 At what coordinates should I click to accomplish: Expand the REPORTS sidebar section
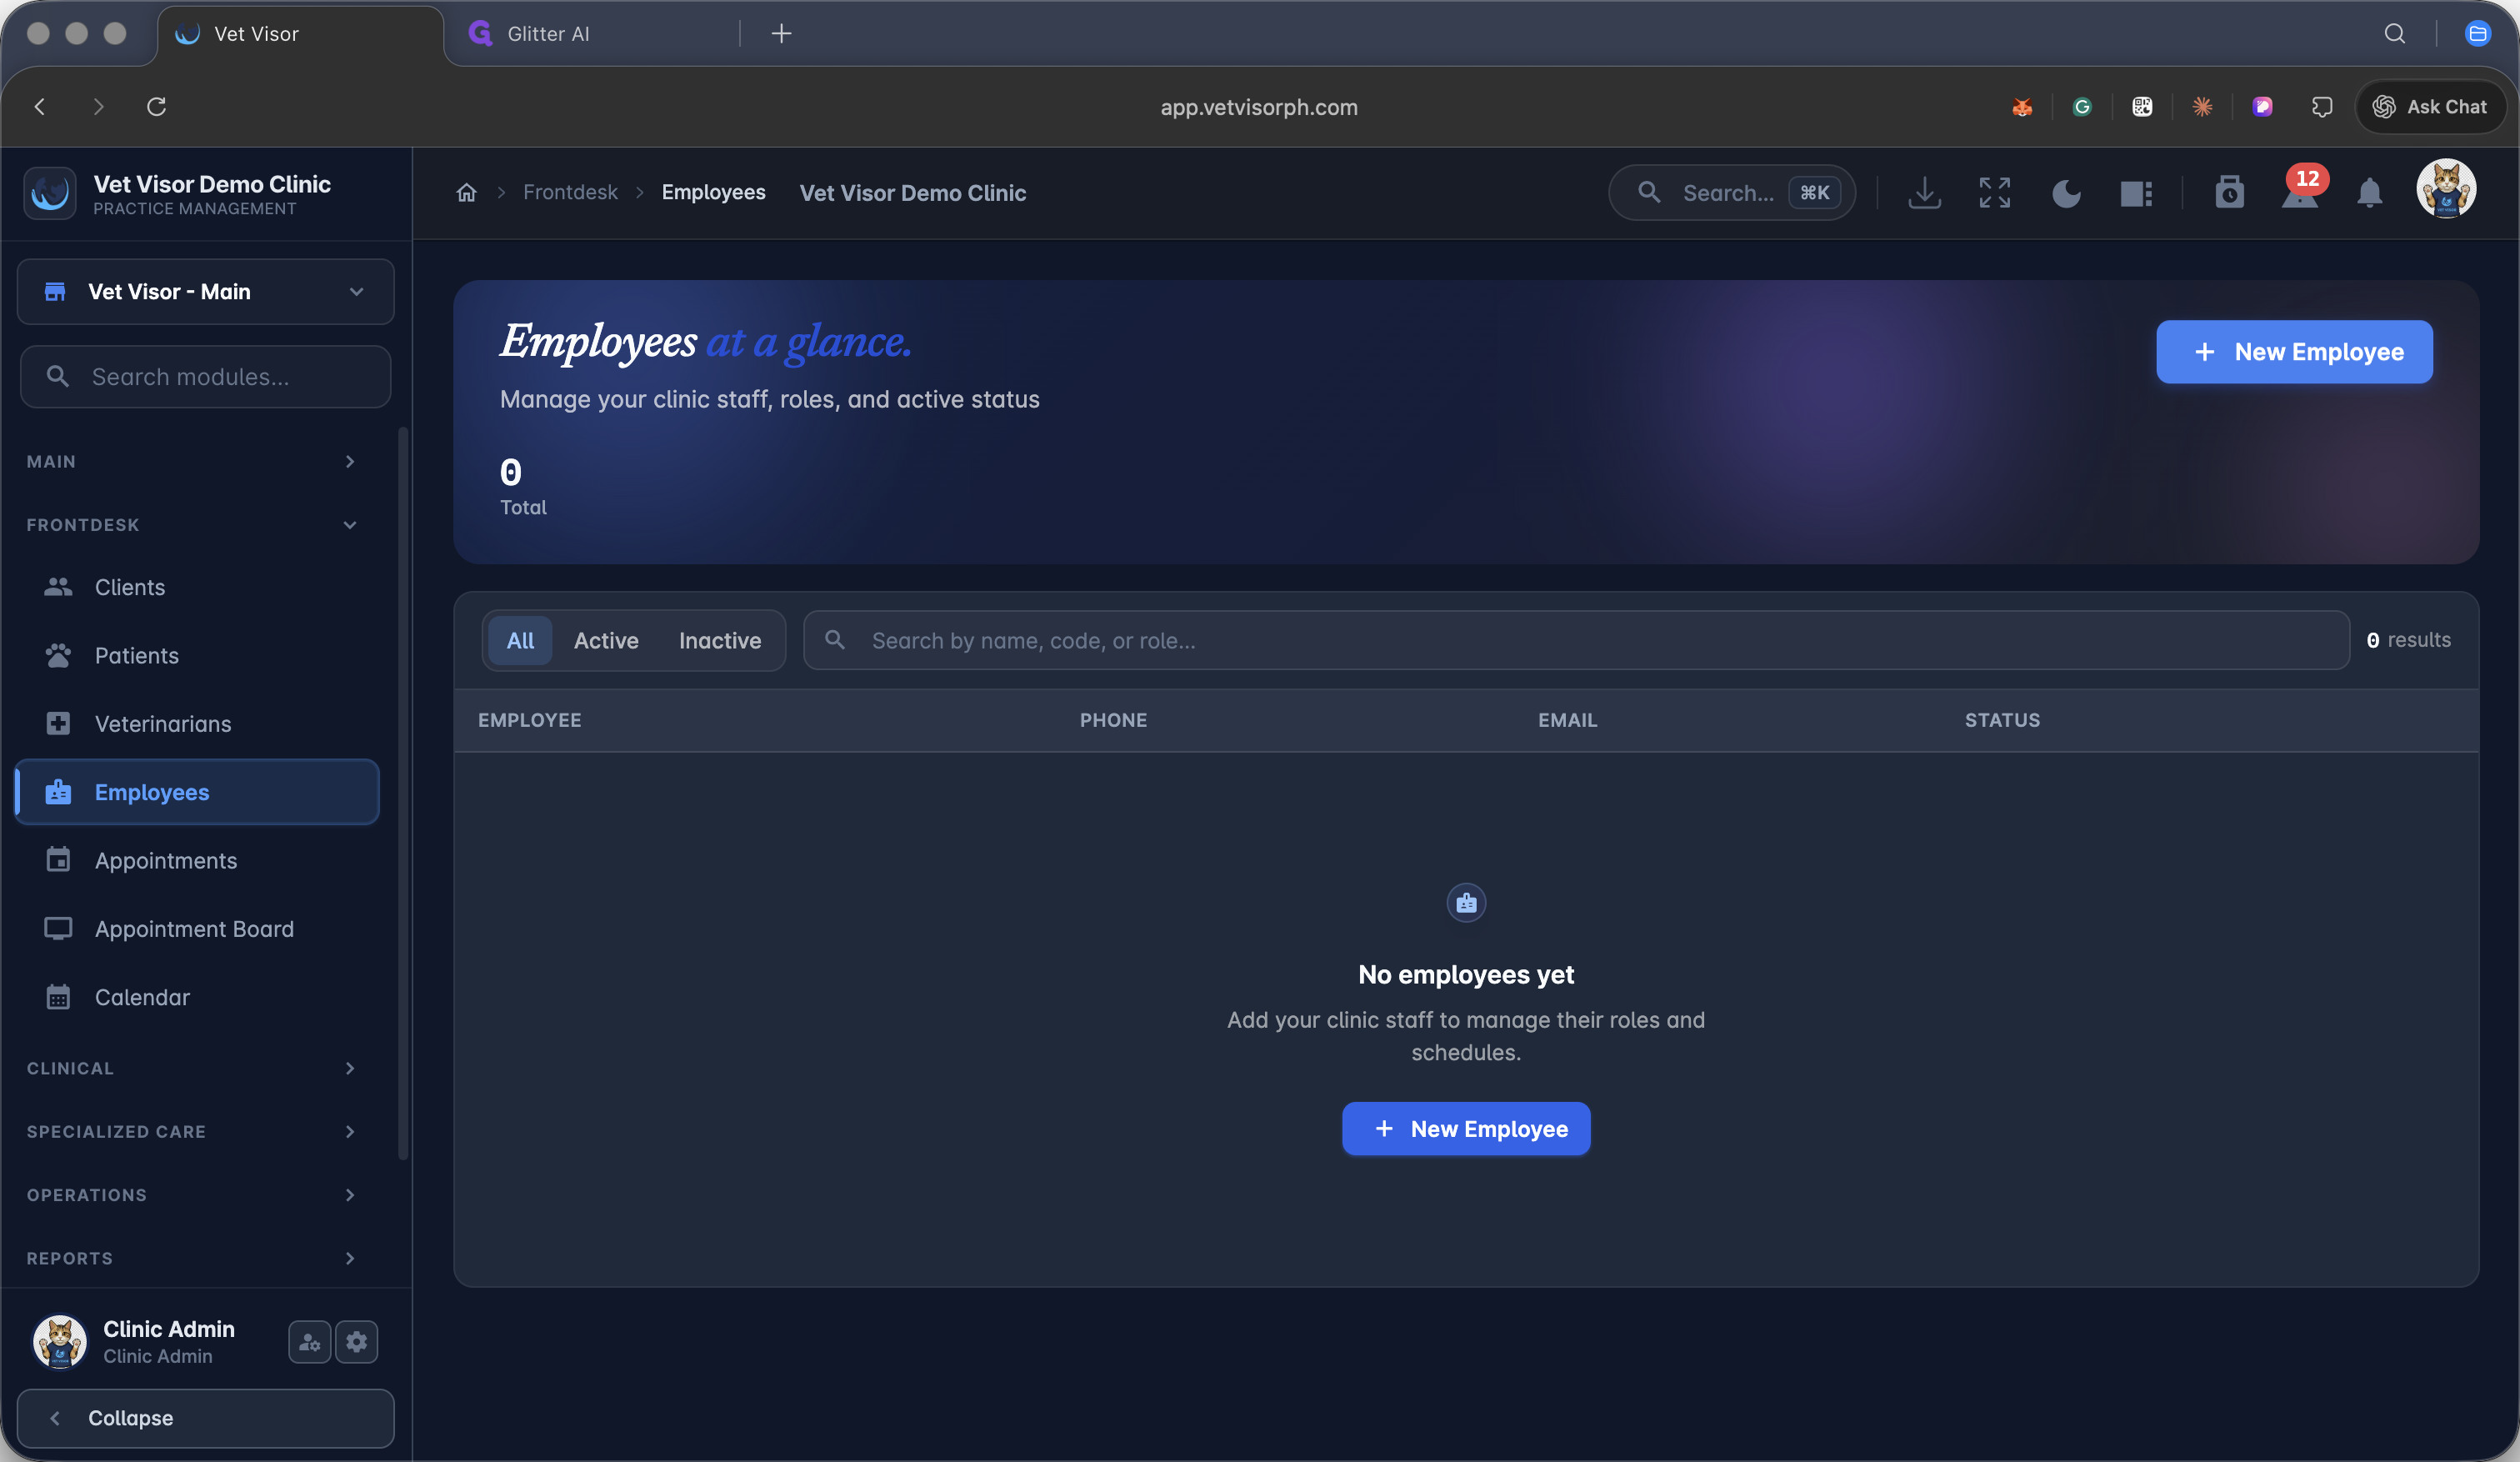pos(192,1258)
